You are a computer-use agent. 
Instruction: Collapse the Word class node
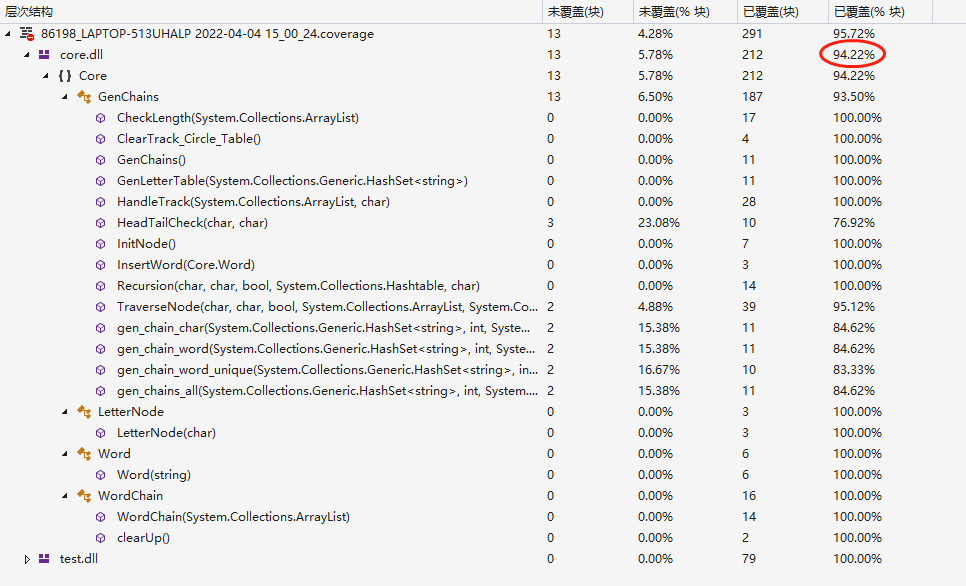(65, 454)
